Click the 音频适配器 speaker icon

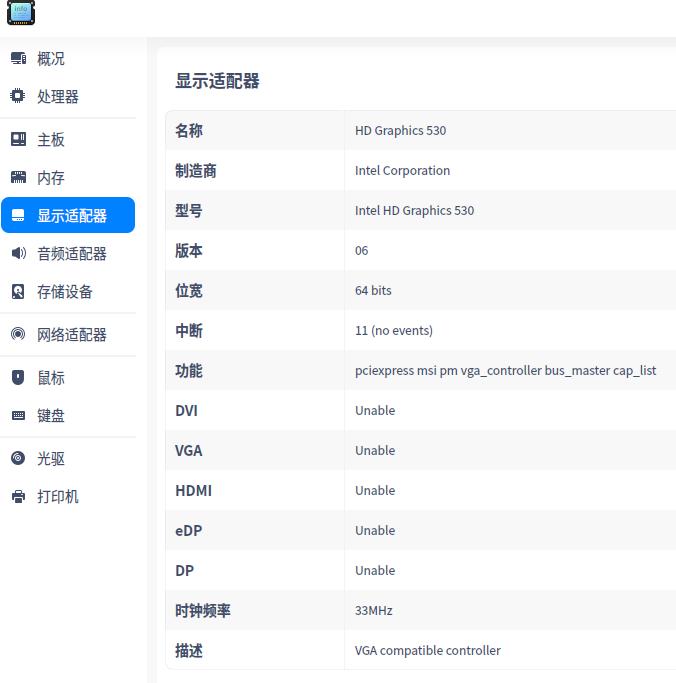(x=18, y=253)
